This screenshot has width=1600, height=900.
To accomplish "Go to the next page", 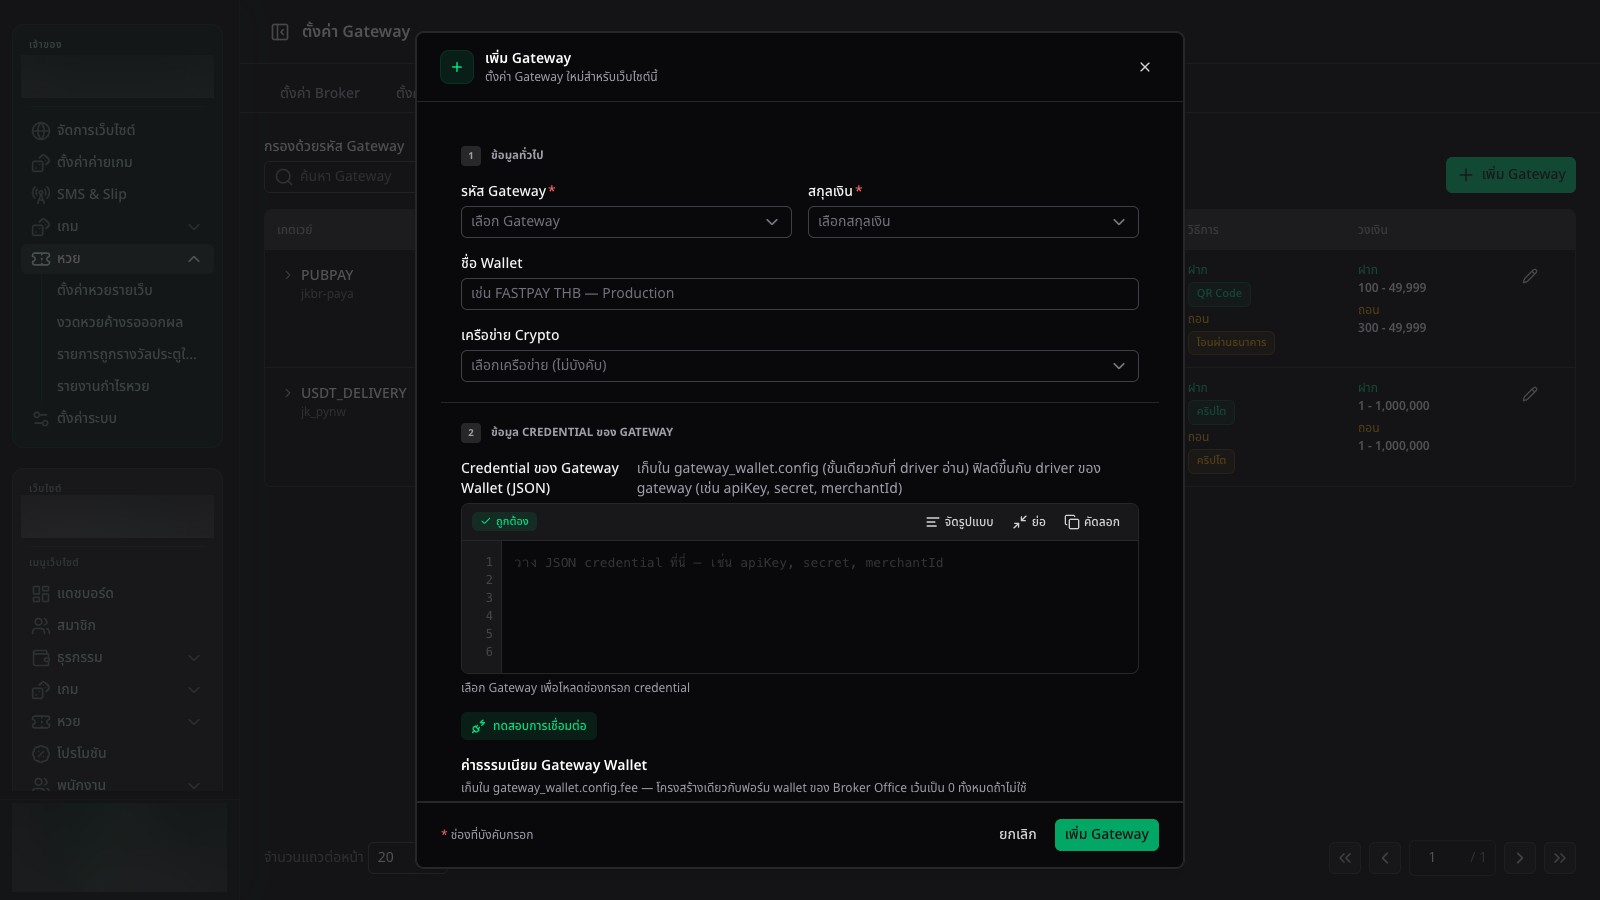I will 1520,858.
